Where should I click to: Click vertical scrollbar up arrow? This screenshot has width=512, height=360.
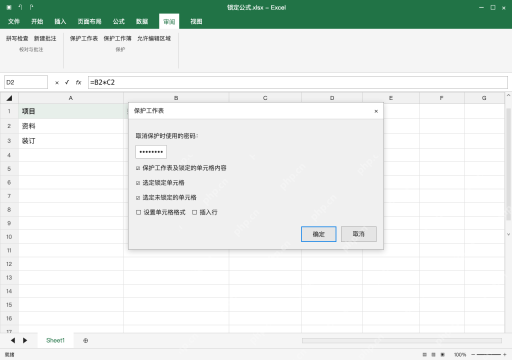pos(508,96)
